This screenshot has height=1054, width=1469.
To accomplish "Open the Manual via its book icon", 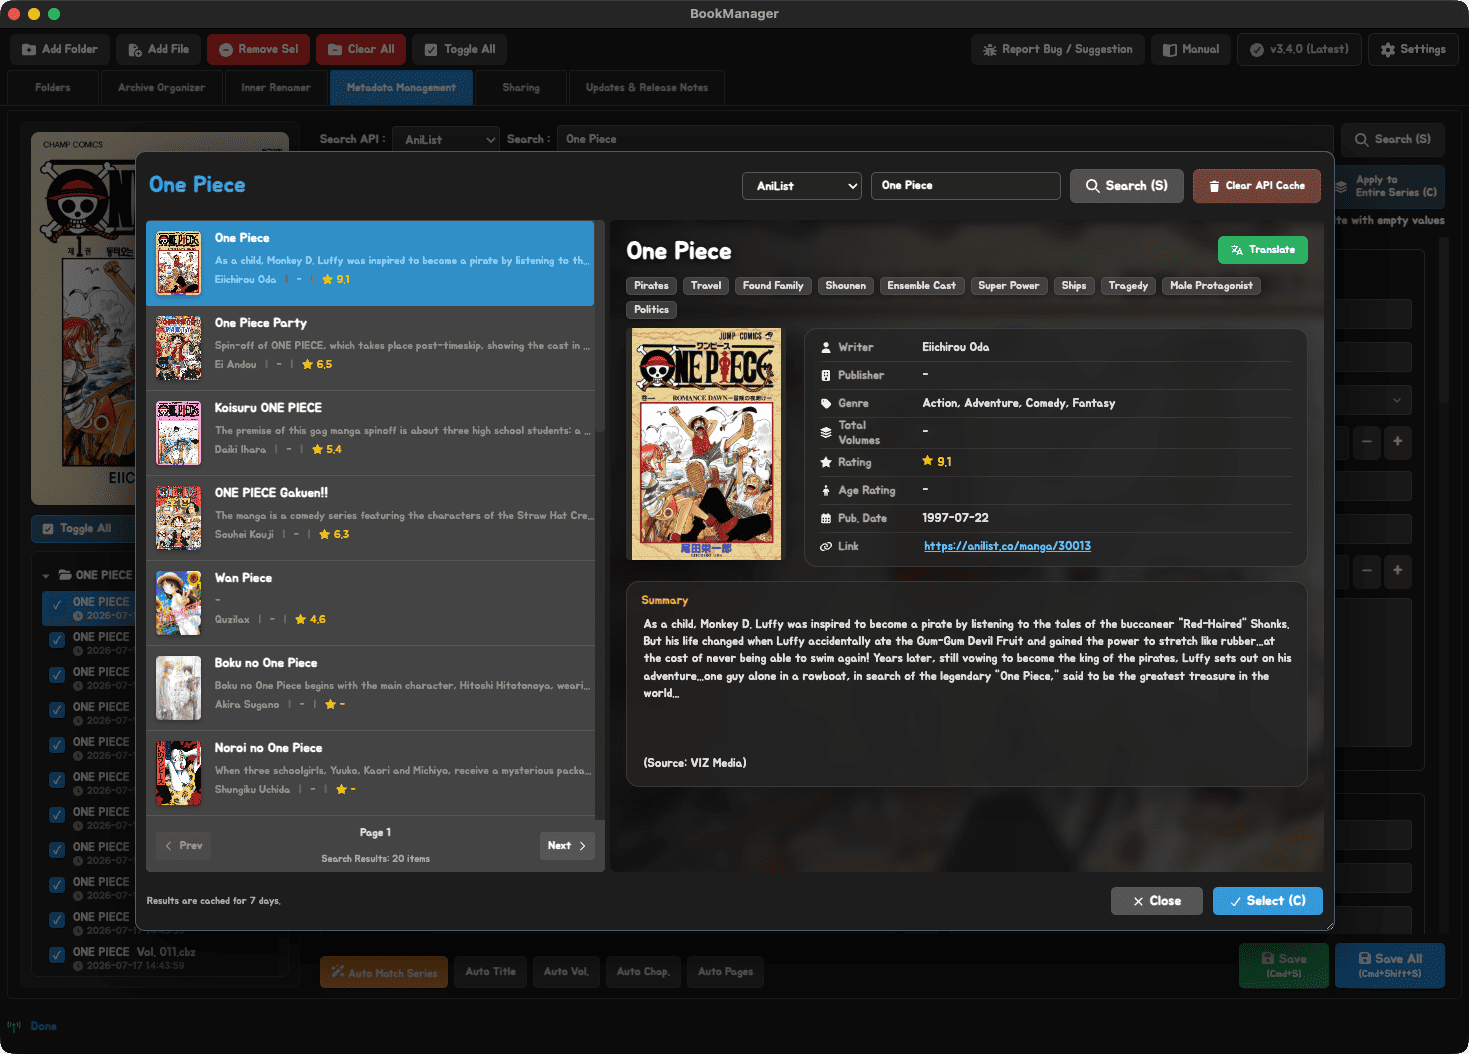I will (x=1170, y=50).
